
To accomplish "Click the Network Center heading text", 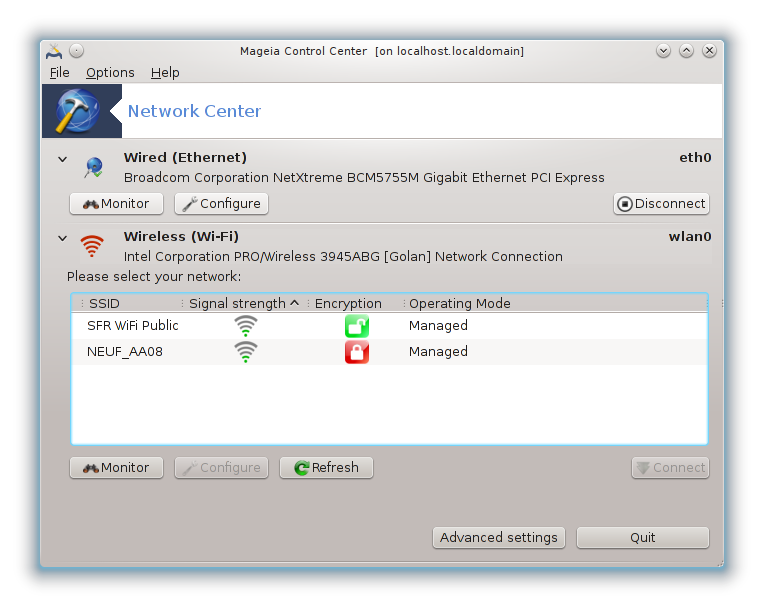I will [x=194, y=111].
